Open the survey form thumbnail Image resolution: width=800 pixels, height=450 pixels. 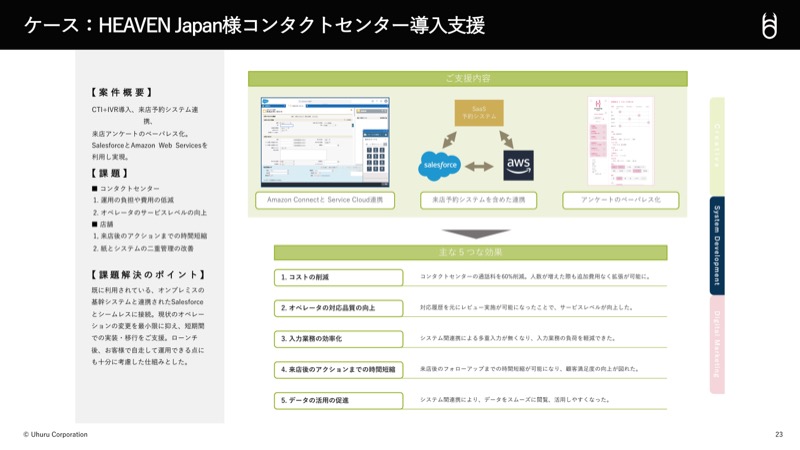tap(620, 141)
